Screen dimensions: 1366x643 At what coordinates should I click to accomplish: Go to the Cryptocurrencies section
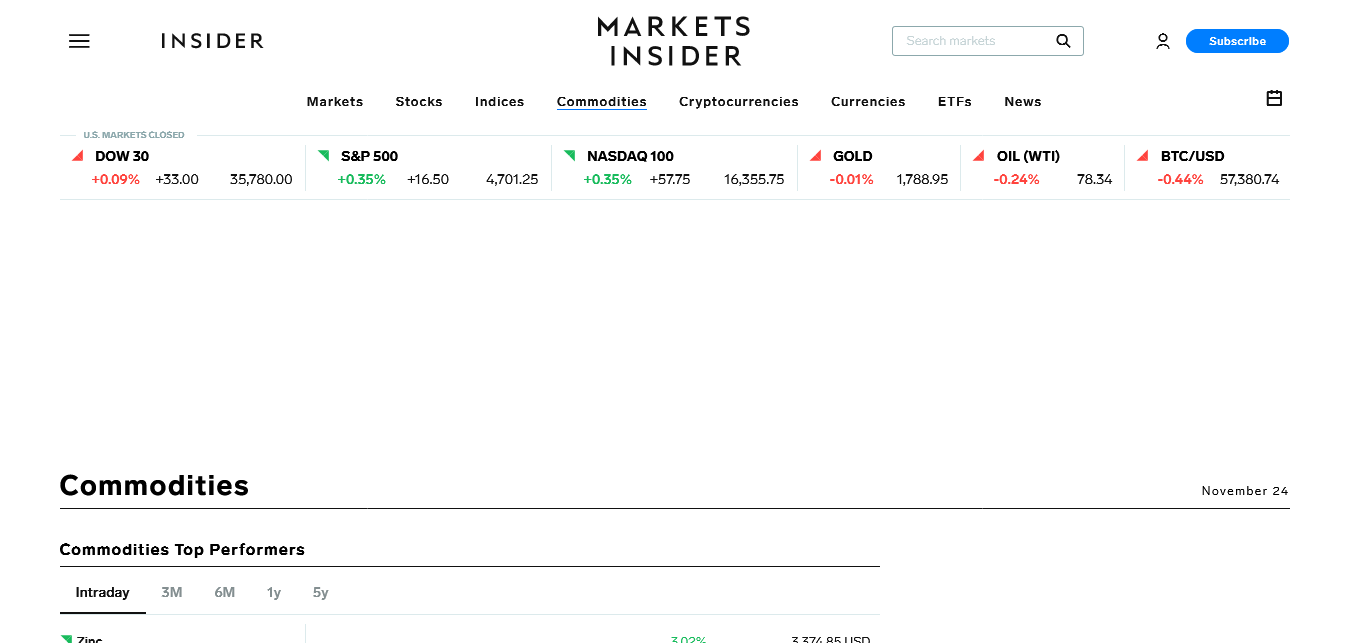(738, 102)
